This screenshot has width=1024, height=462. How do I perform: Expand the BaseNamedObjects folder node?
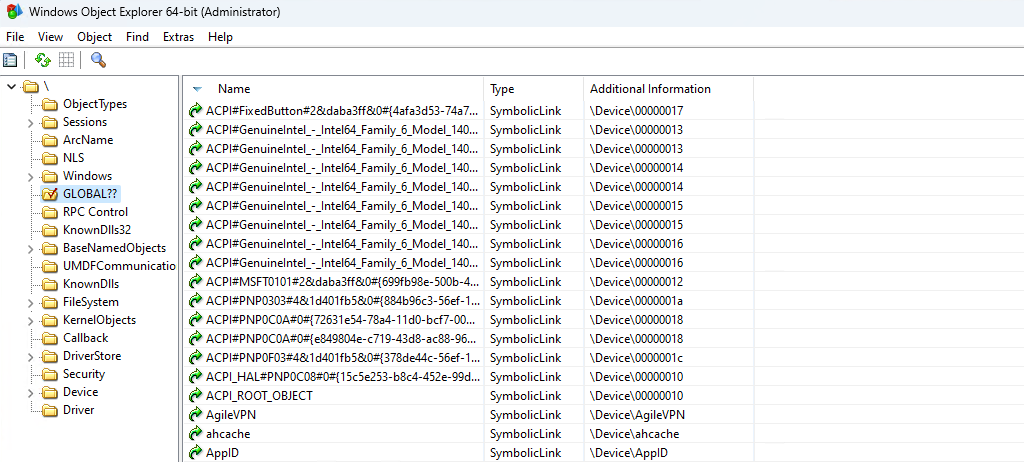pos(30,248)
